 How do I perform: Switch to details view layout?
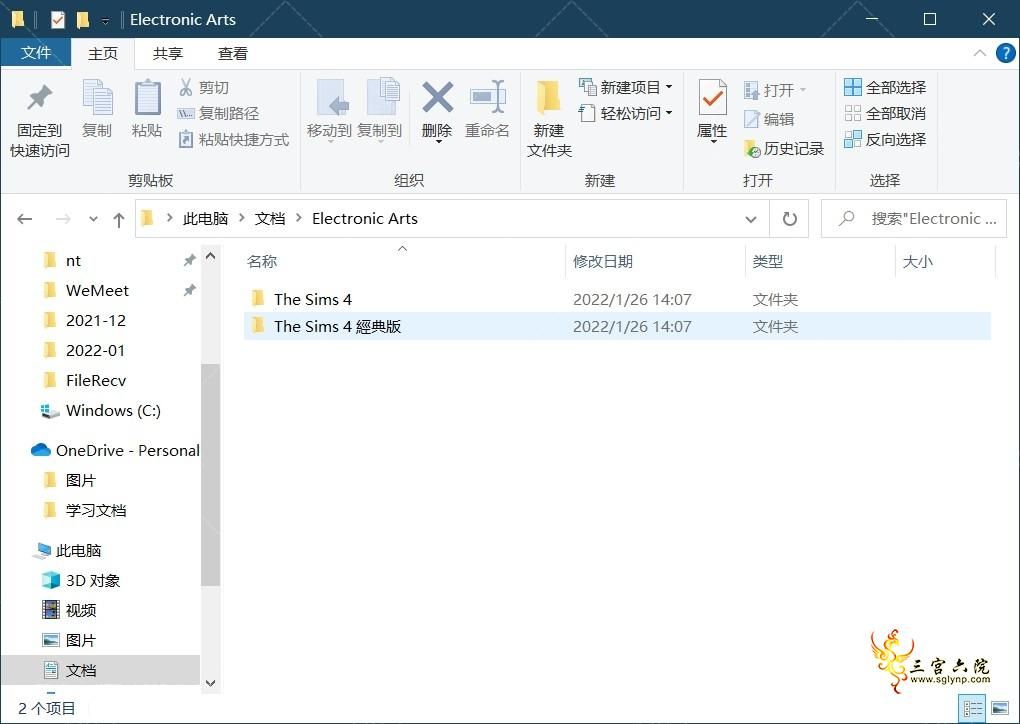tap(973, 708)
